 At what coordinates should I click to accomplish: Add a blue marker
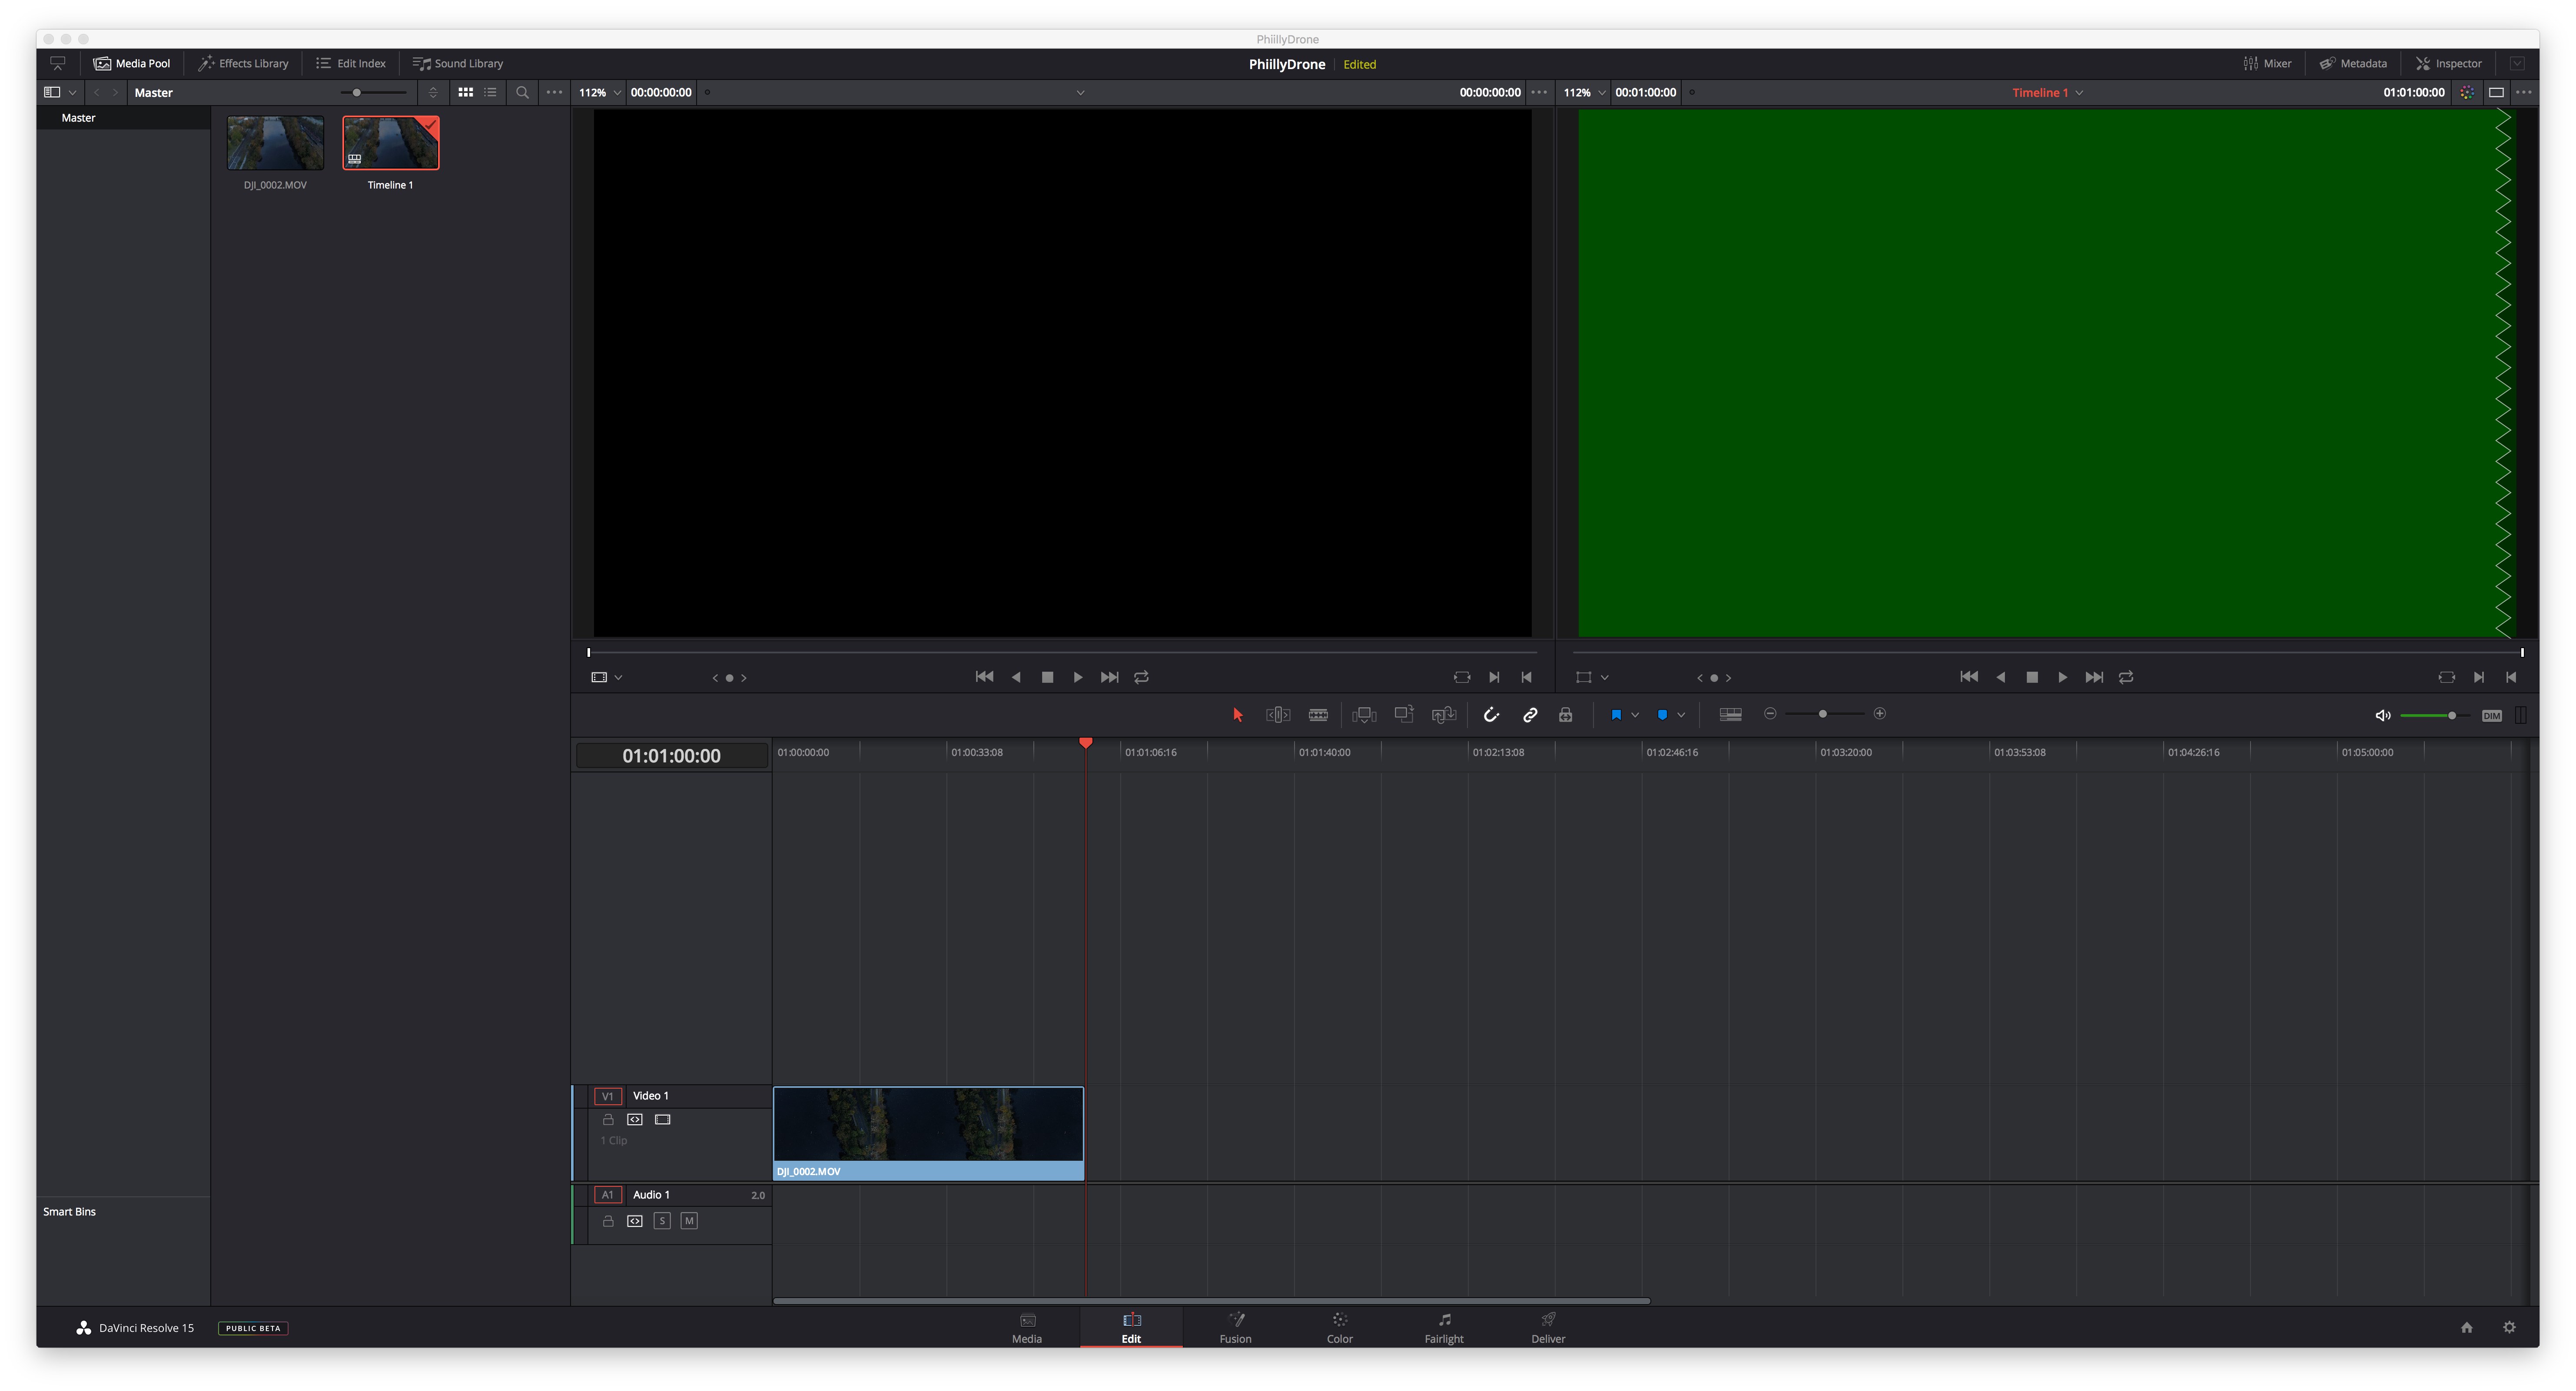point(1662,714)
